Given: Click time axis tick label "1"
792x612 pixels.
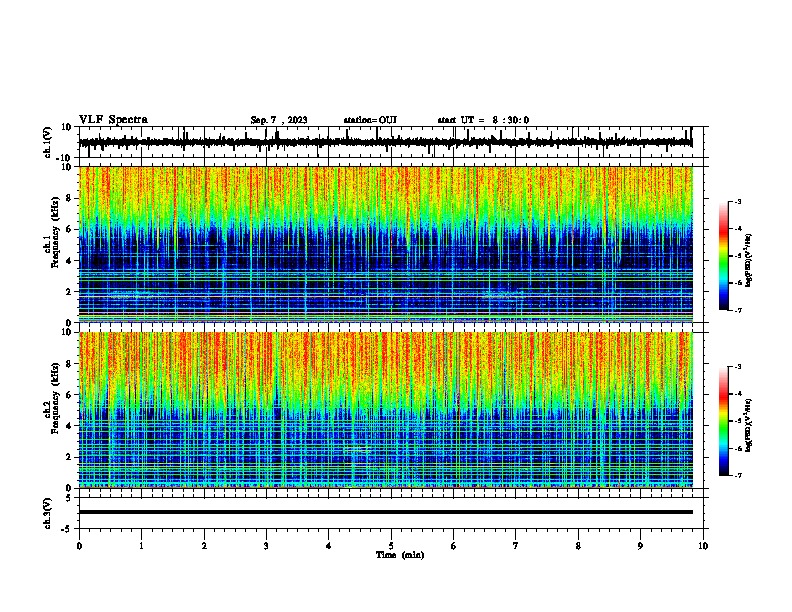Looking at the screenshot, I should click(x=141, y=546).
